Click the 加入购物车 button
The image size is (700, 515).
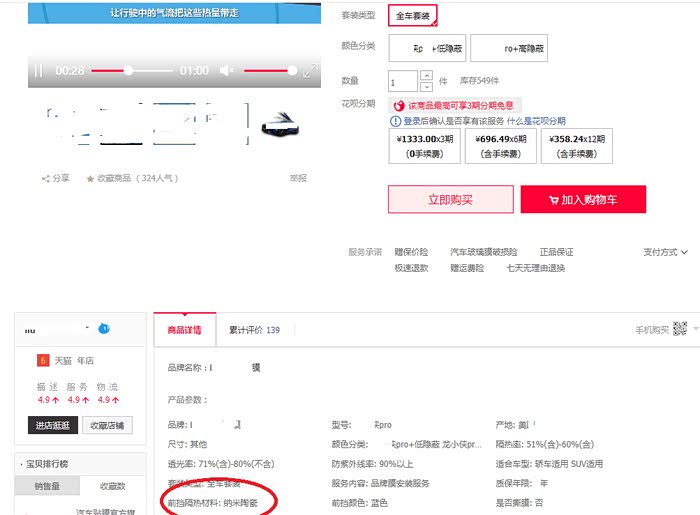[x=583, y=200]
